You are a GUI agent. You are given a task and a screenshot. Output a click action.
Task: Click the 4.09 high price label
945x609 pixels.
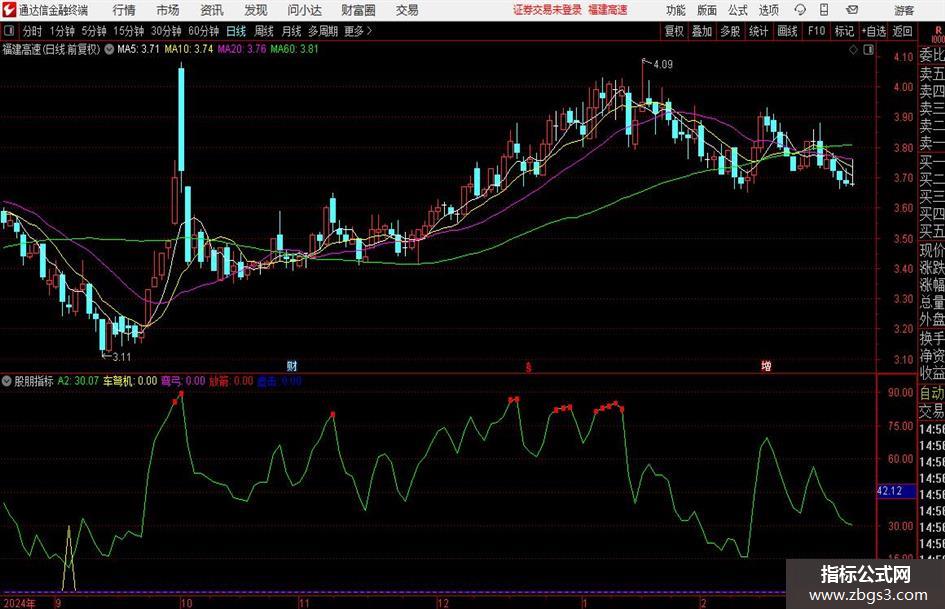663,65
